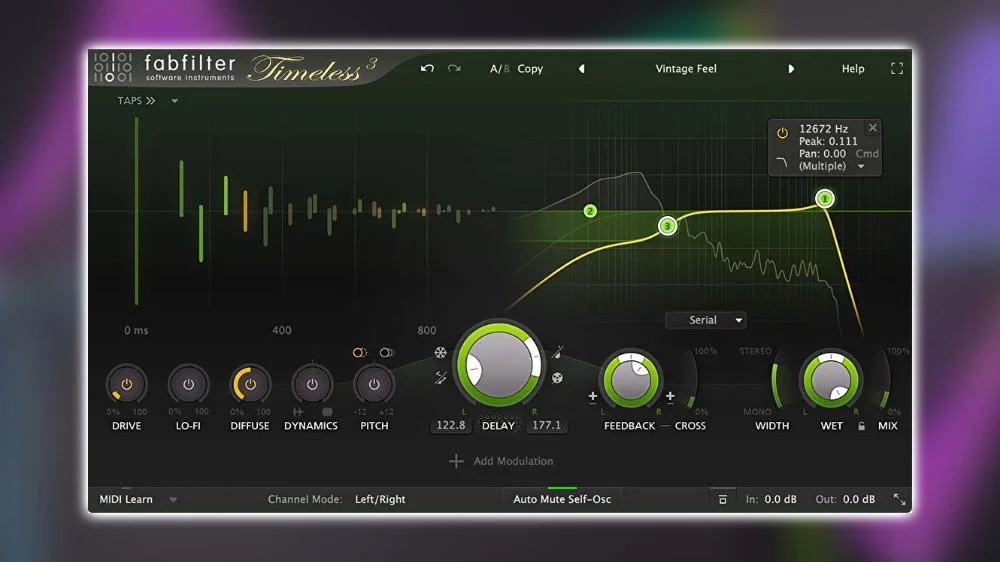Click the undo arrow icon
This screenshot has width=1000, height=562.
tap(427, 68)
